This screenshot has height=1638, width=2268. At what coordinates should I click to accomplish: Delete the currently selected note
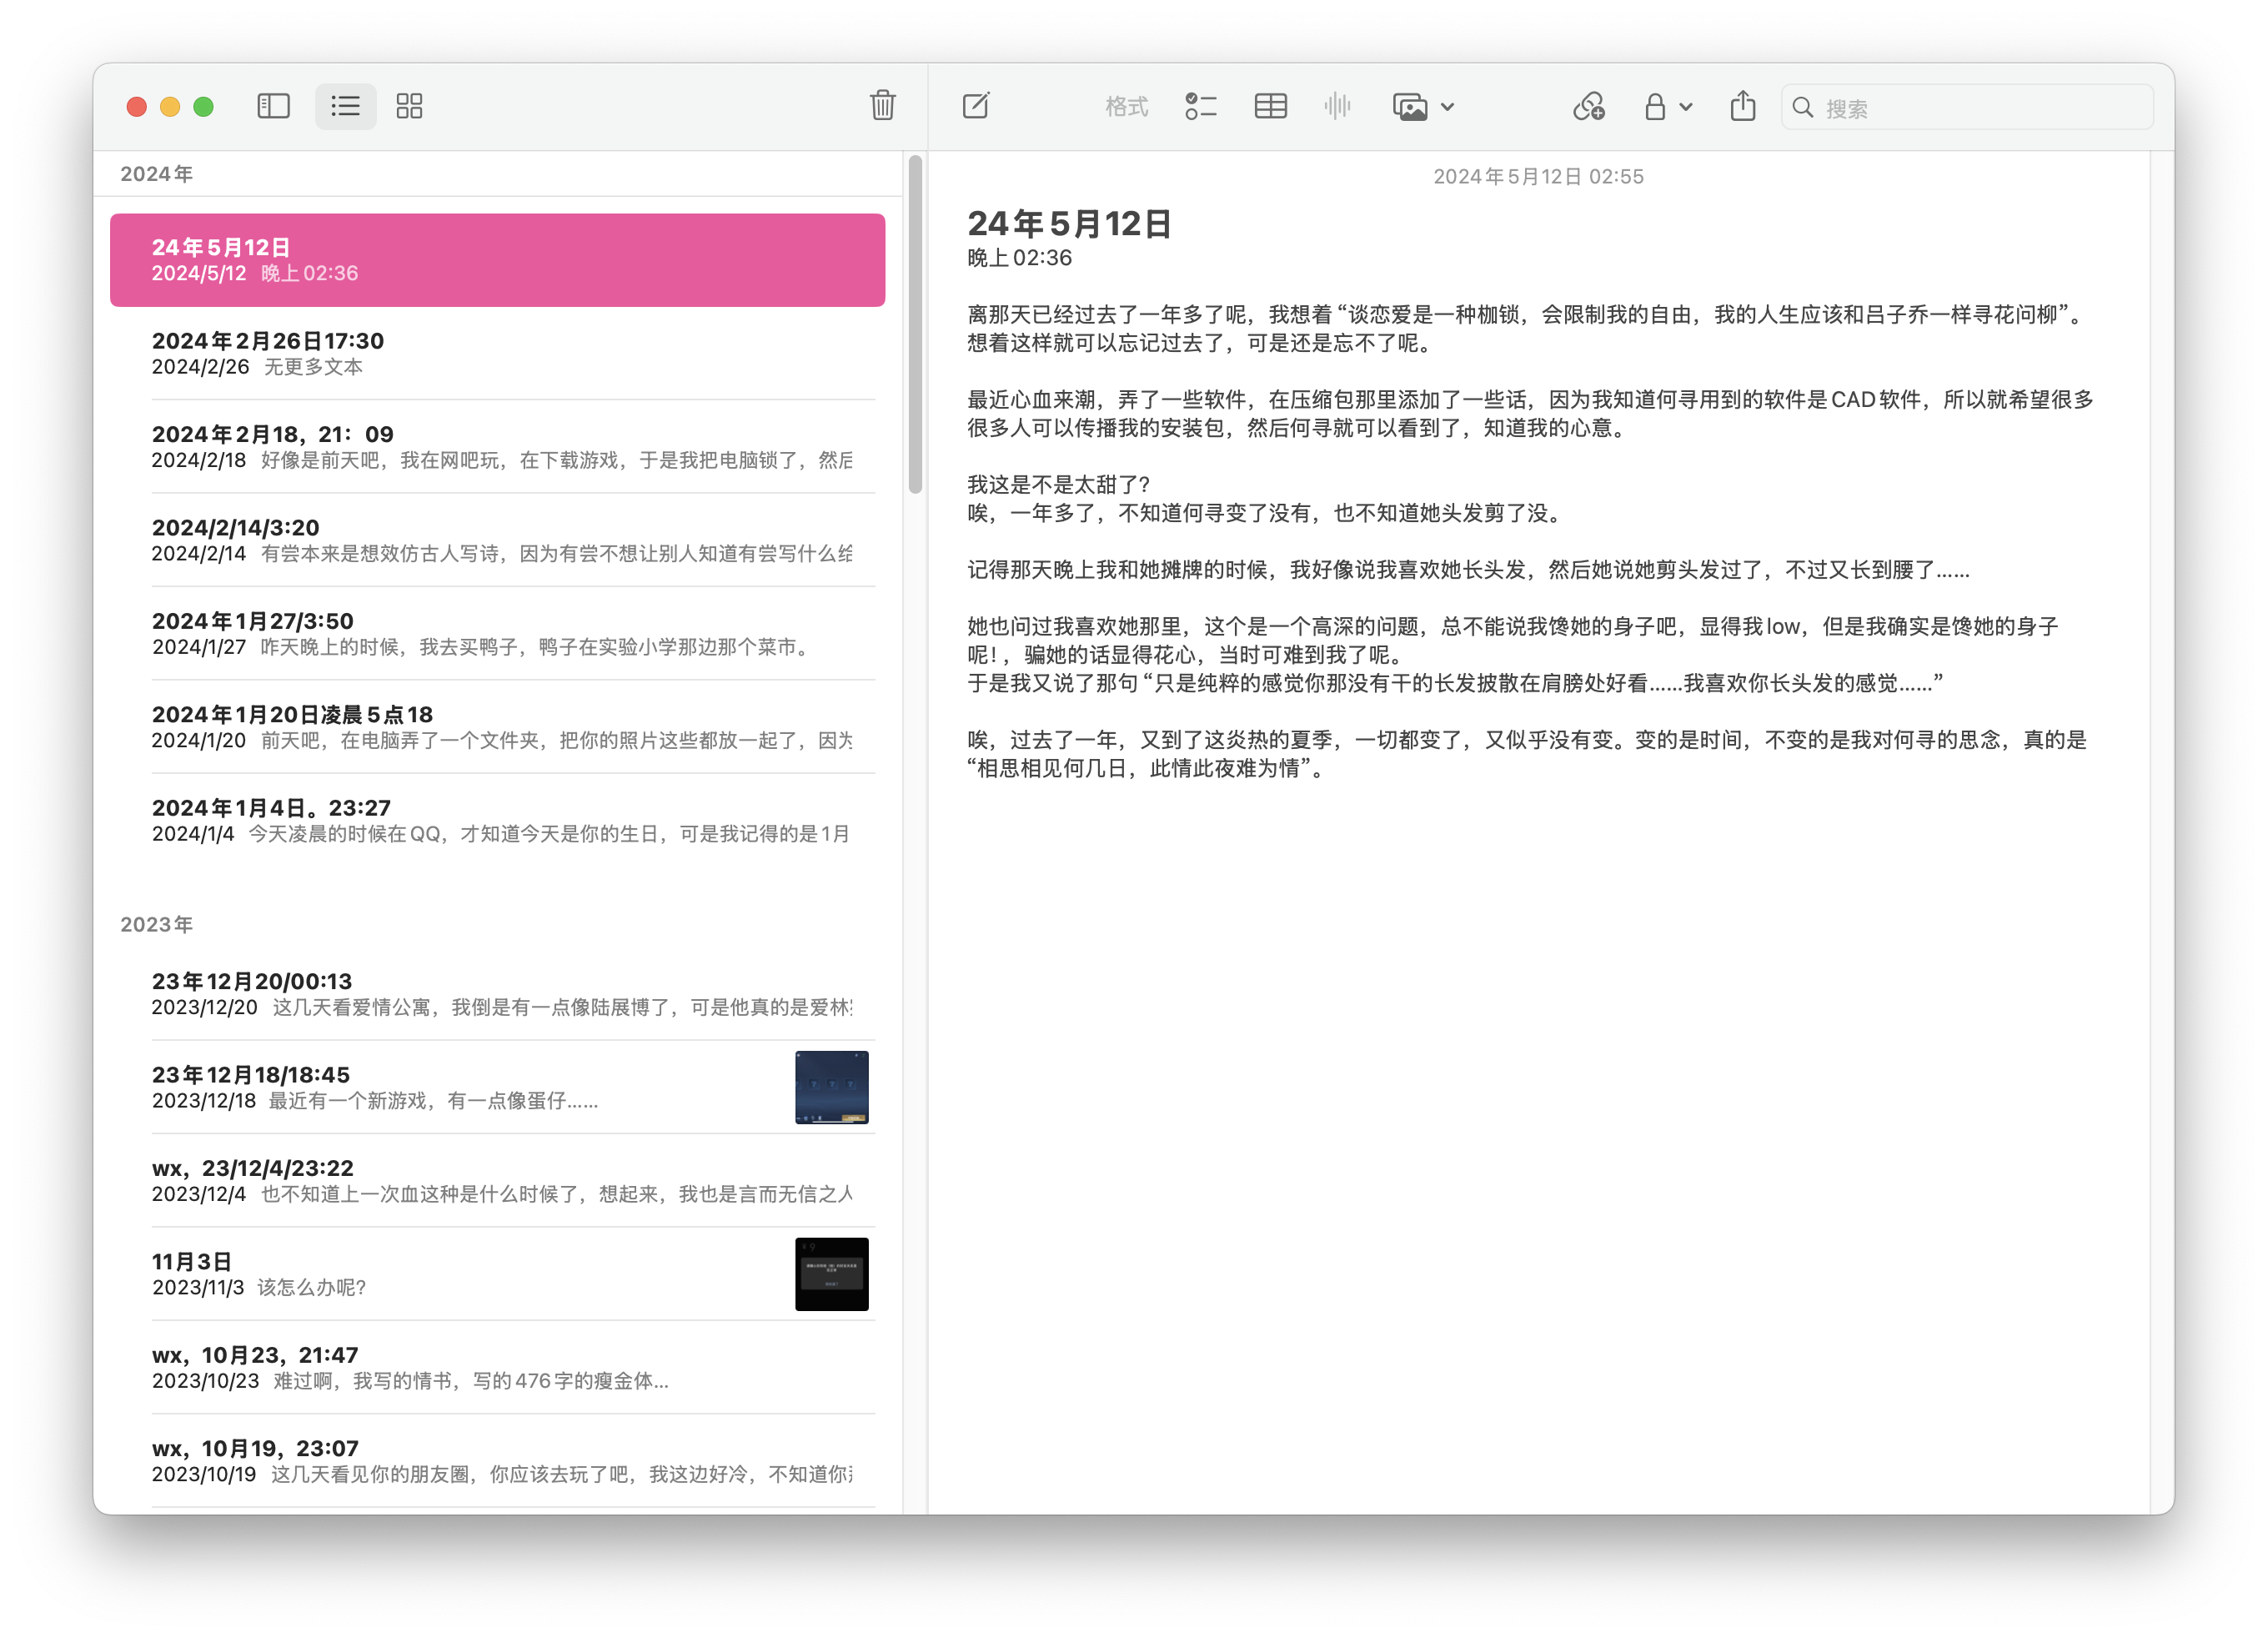tap(882, 106)
